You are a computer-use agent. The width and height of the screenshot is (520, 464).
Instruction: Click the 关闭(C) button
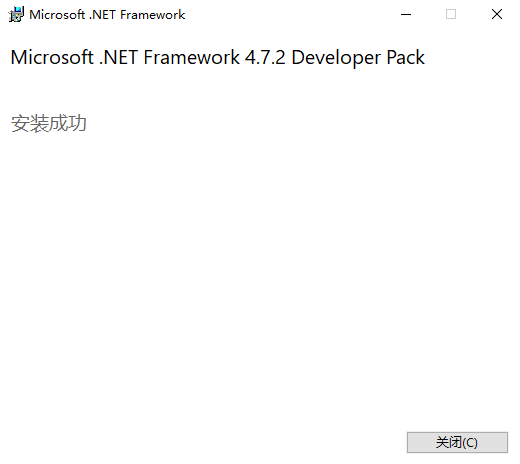pyautogui.click(x=457, y=442)
